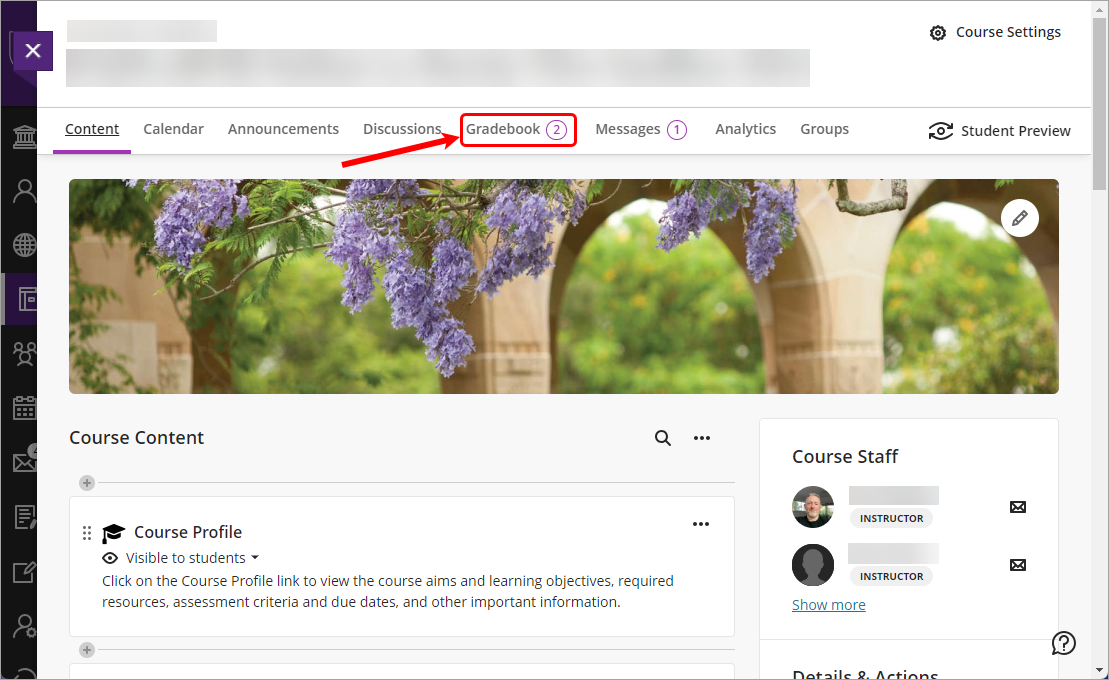Open the Course Content three-dot menu
The height and width of the screenshot is (680, 1109).
[x=702, y=438]
